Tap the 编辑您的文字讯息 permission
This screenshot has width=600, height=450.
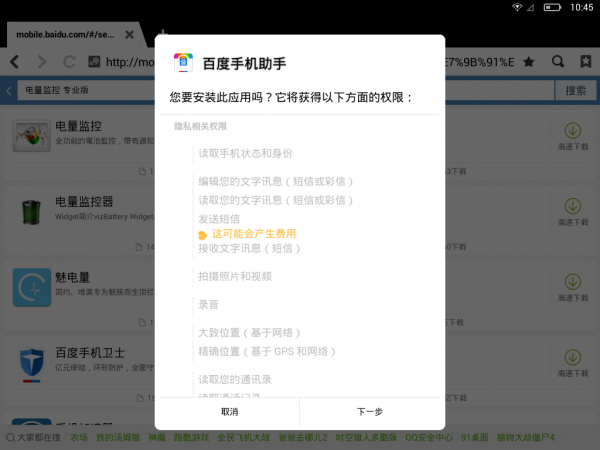[276, 181]
